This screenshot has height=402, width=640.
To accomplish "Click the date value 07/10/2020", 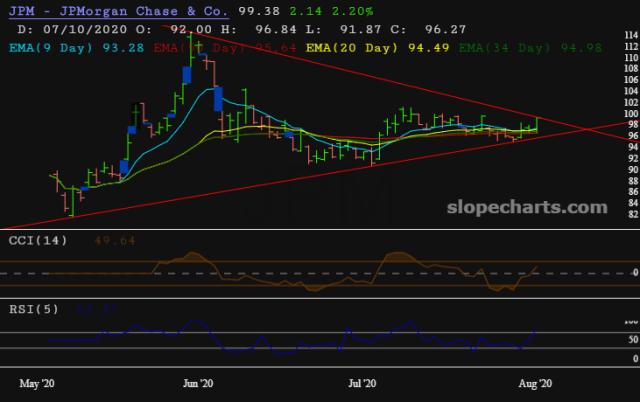I will pos(85,29).
